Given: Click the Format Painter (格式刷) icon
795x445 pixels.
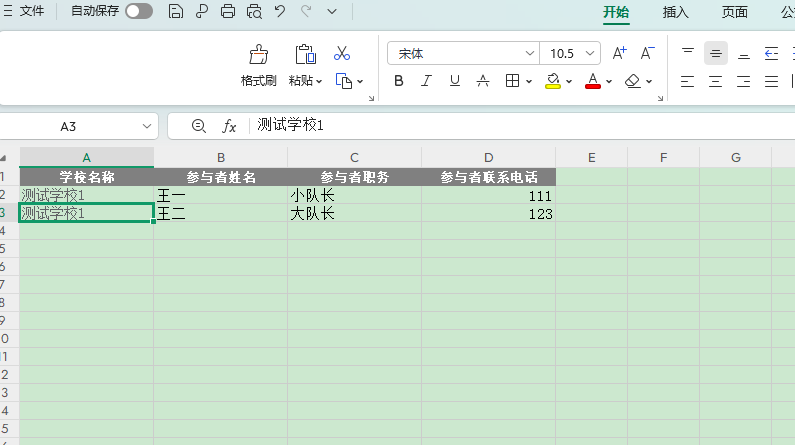Looking at the screenshot, I should [258, 56].
